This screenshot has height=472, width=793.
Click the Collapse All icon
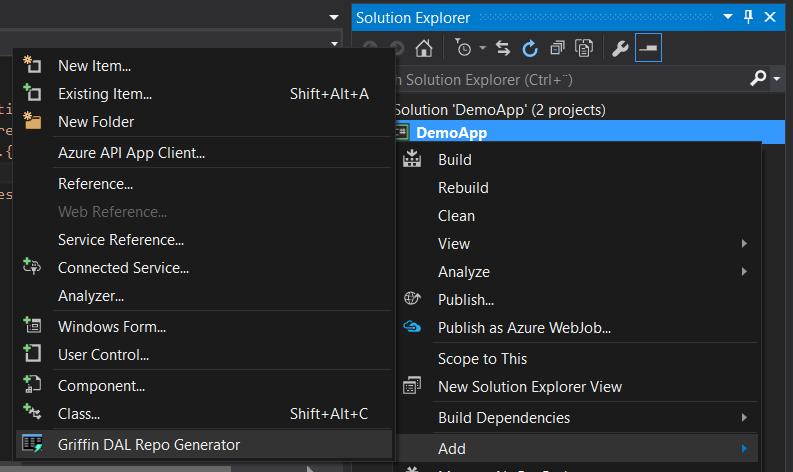(x=557, y=48)
